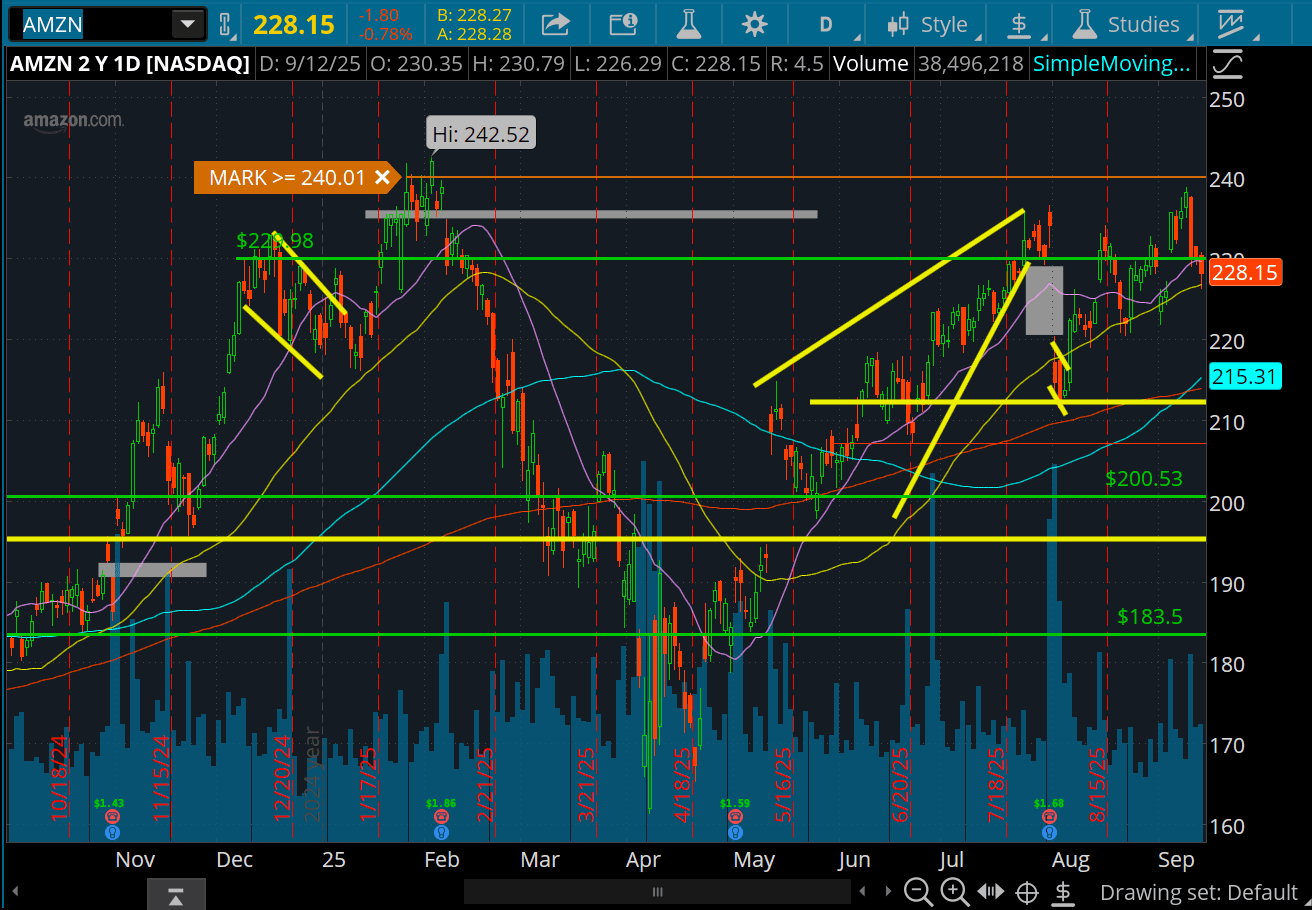This screenshot has height=910, width=1312.
Task: Click the 228.15 last price in toolbar
Action: [x=296, y=24]
